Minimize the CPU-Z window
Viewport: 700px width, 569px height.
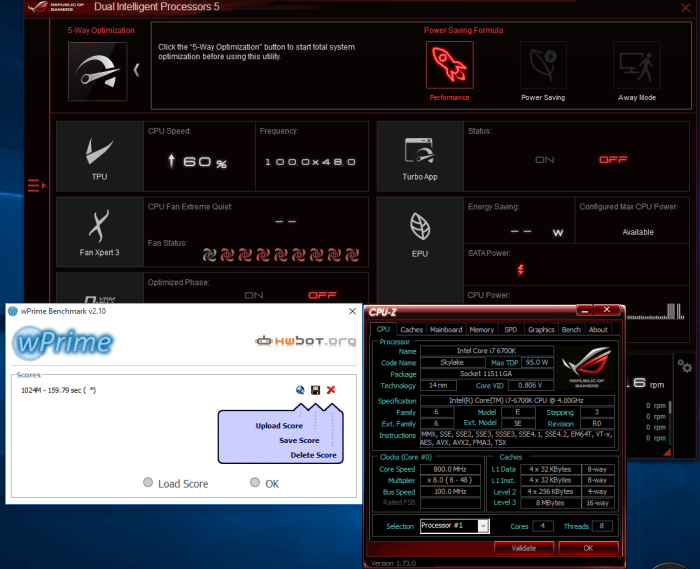point(585,310)
